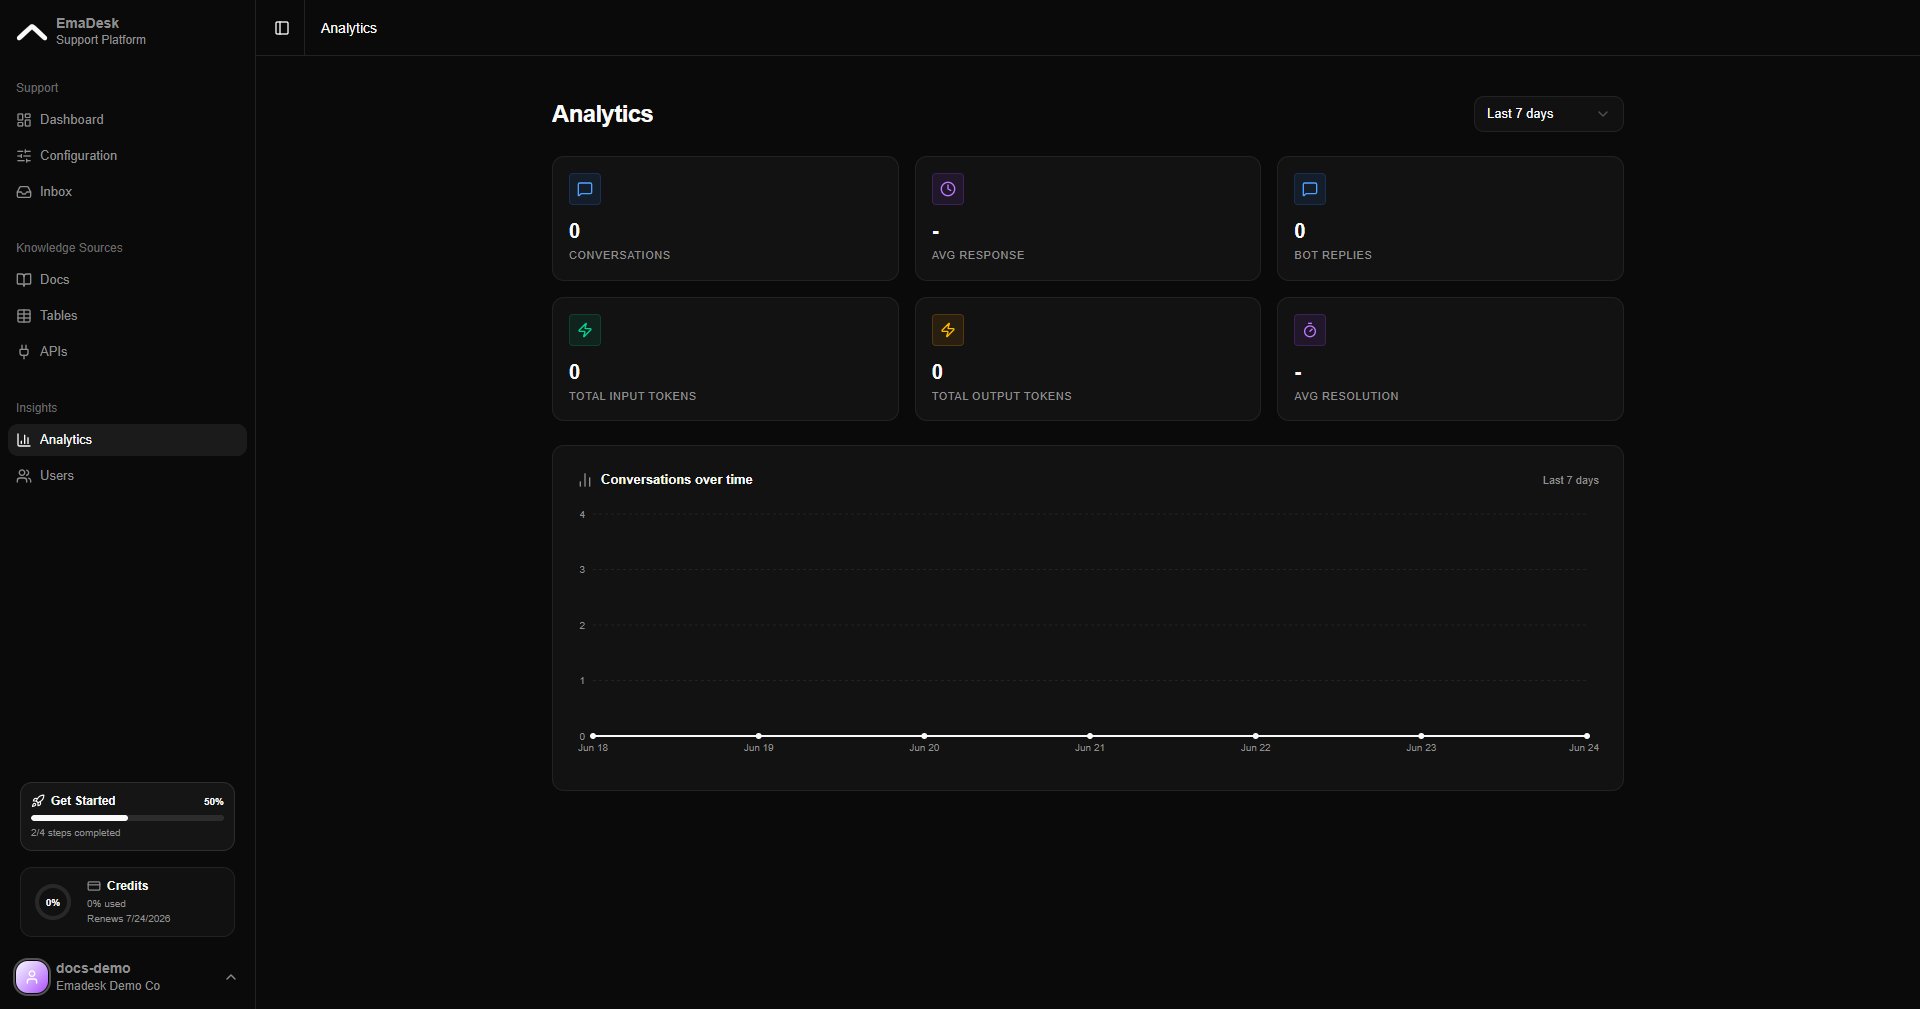Image resolution: width=1920 pixels, height=1009 pixels.
Task: Click the Knowledge Sources section label
Action: coord(69,248)
